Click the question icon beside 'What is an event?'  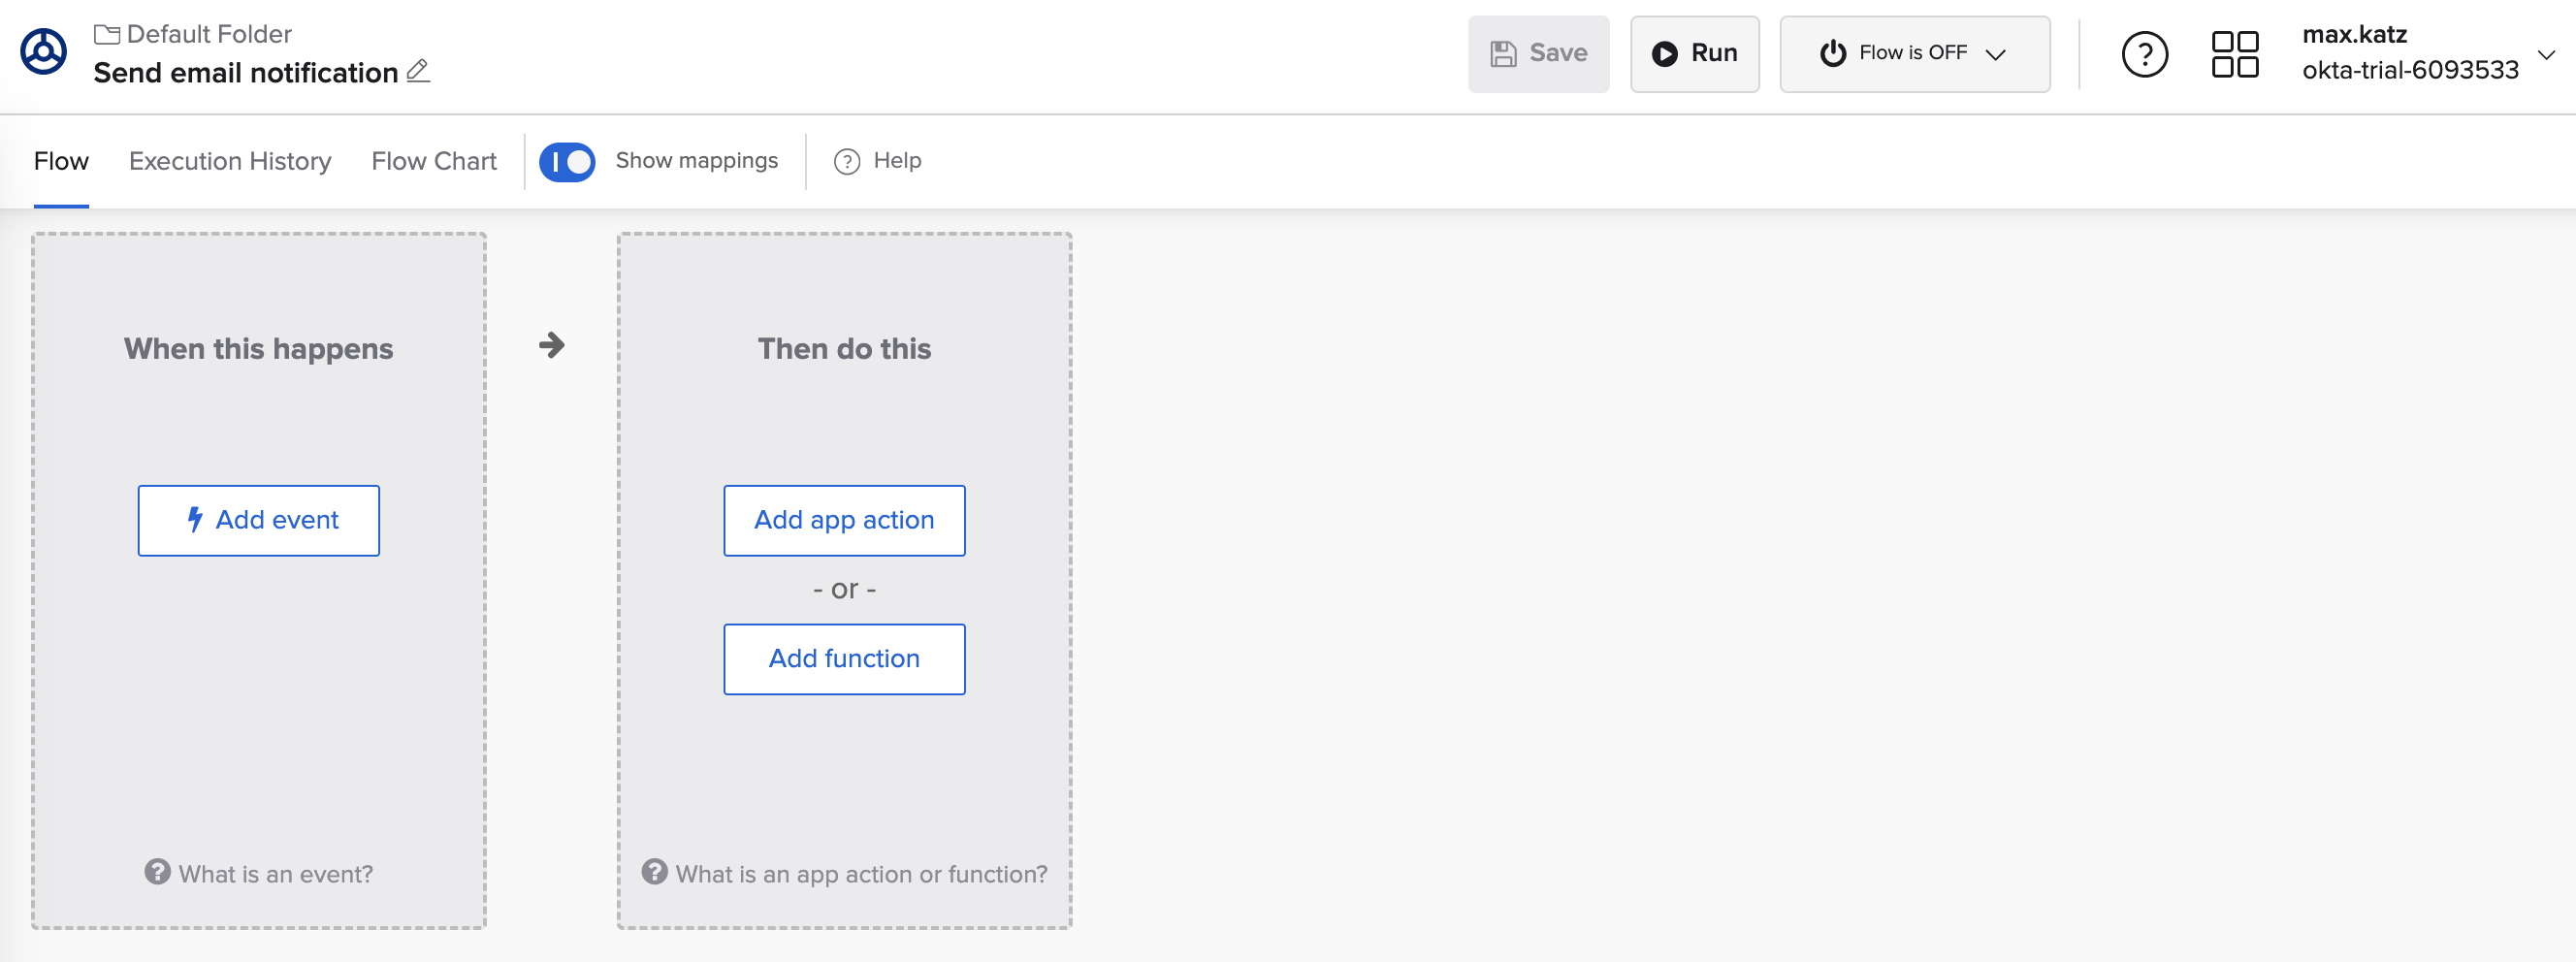(157, 872)
